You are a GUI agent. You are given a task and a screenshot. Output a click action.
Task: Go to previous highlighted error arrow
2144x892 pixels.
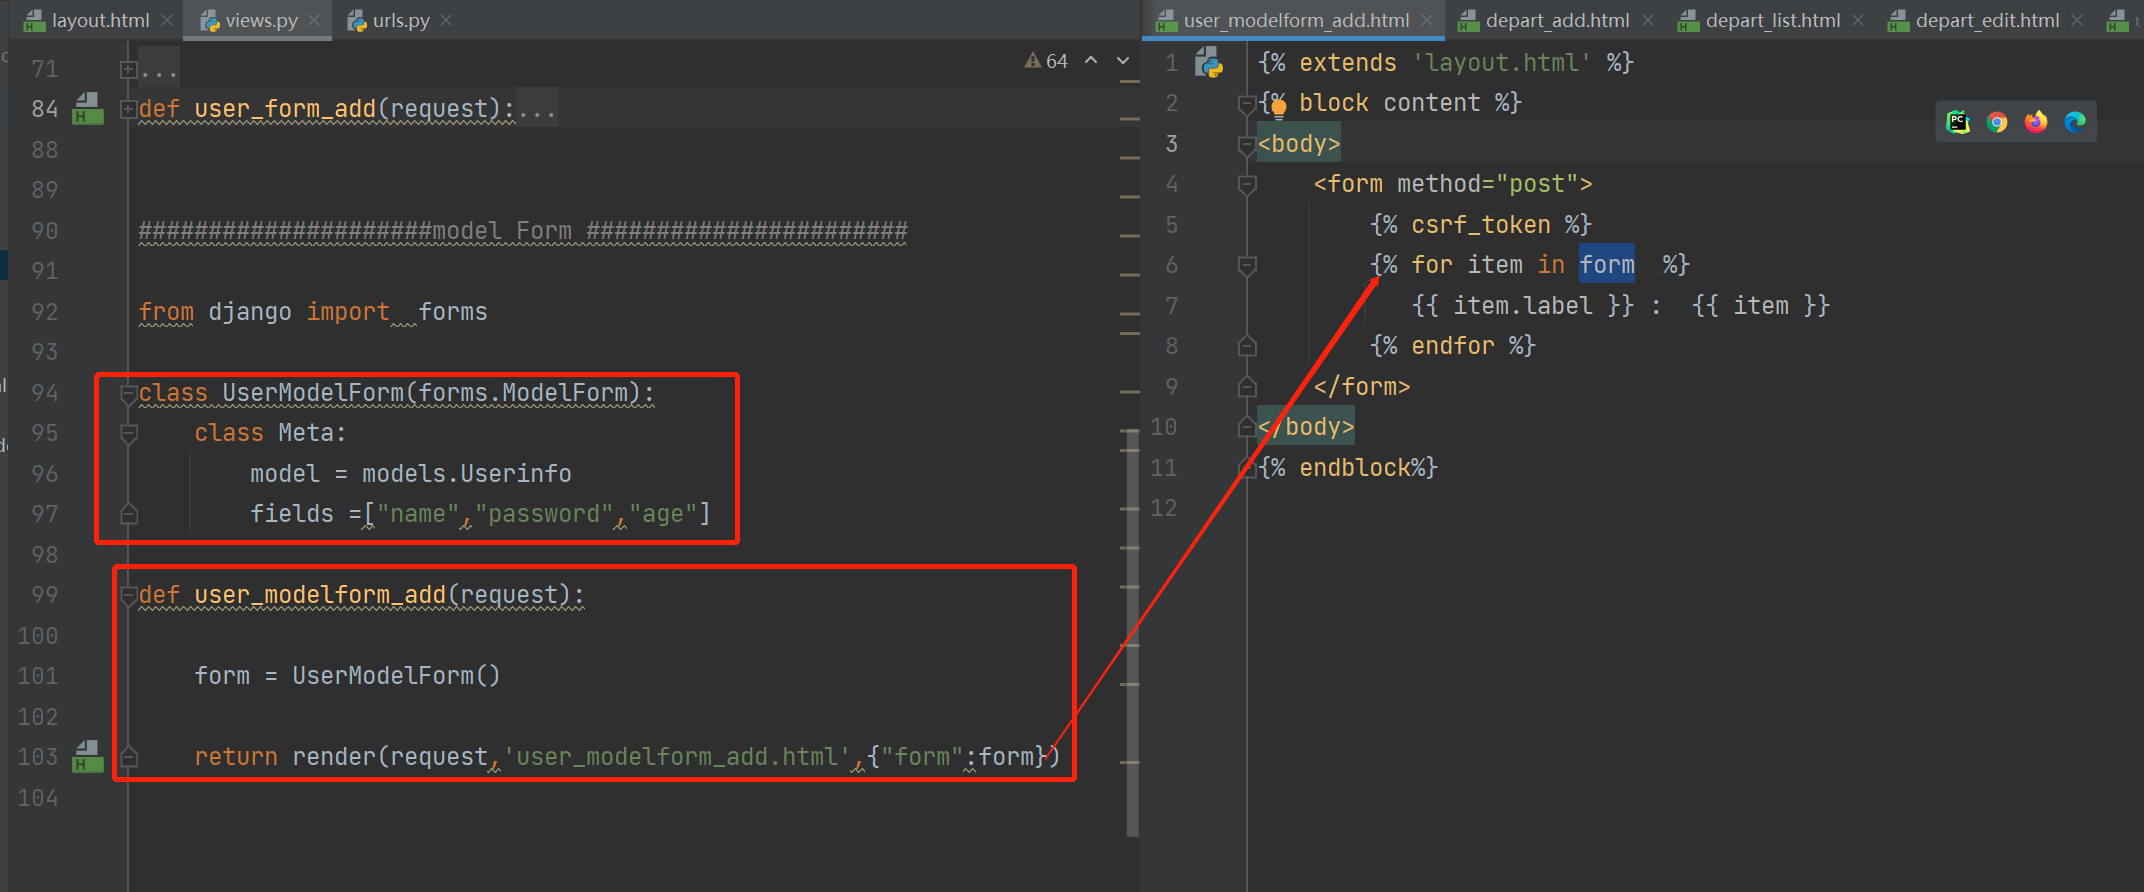tap(1091, 61)
